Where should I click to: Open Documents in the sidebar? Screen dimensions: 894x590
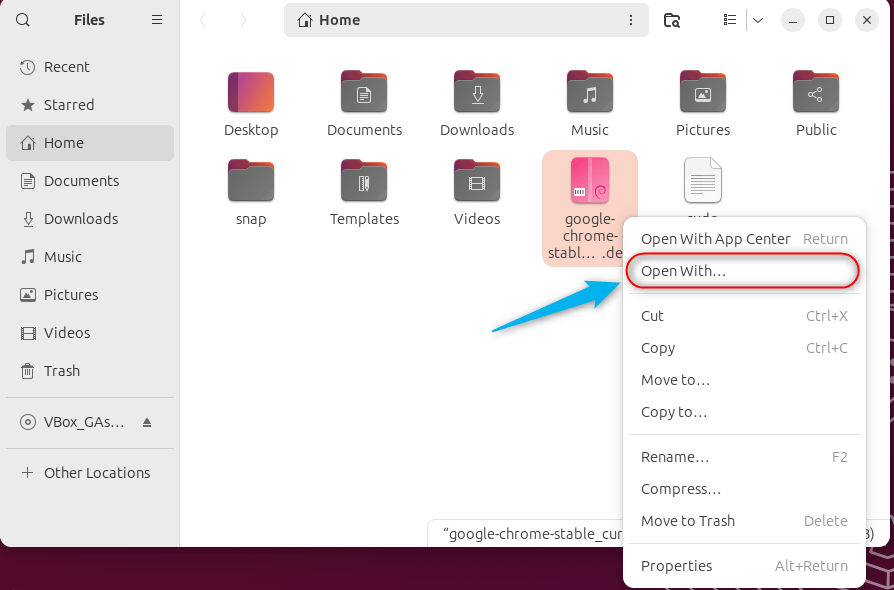coord(90,181)
